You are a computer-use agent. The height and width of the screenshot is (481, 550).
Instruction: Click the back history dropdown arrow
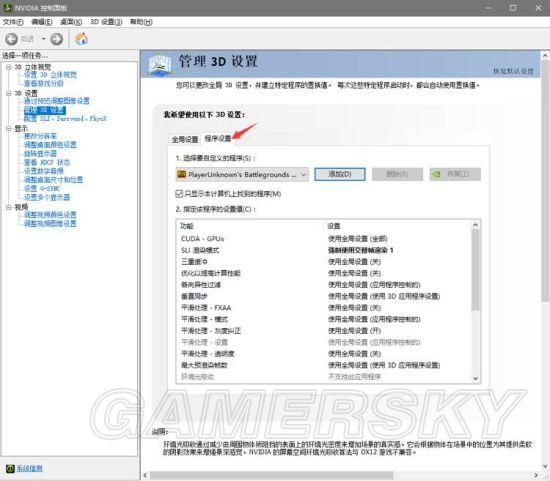point(44,39)
